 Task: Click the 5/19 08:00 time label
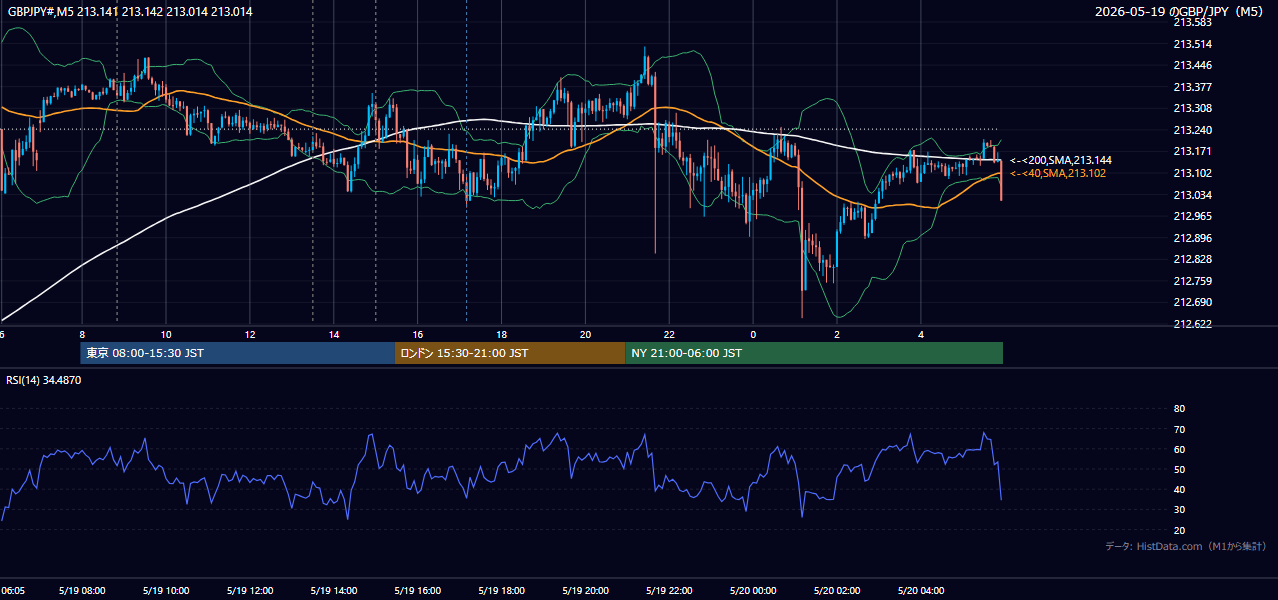(x=83, y=591)
